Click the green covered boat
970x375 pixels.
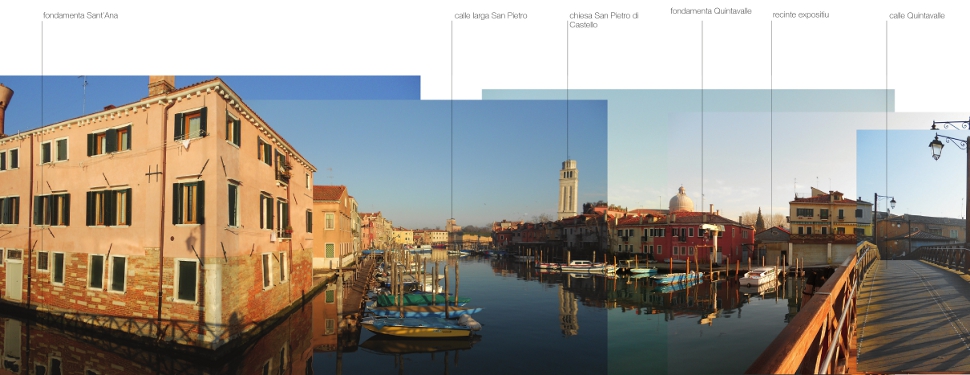422,300
